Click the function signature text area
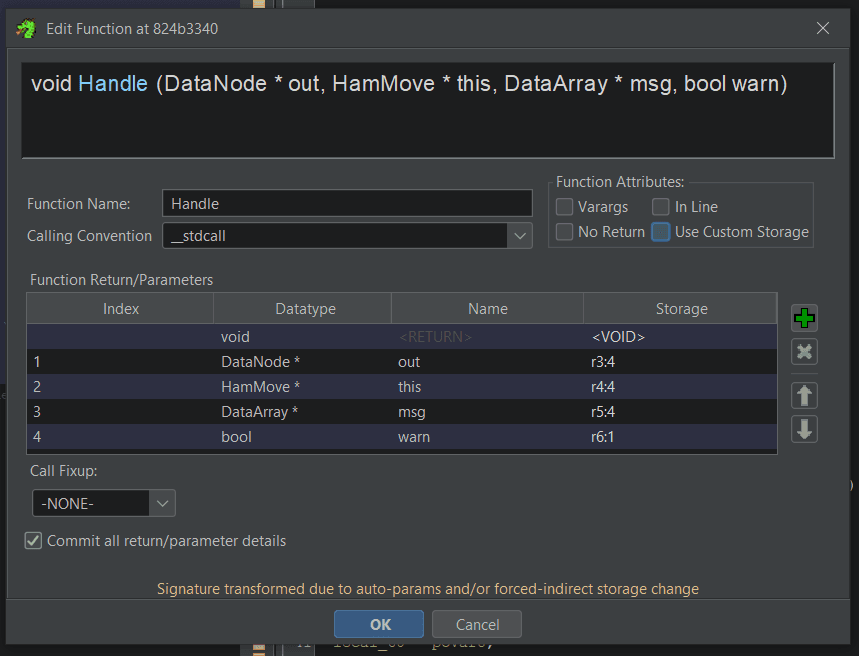 (428, 110)
